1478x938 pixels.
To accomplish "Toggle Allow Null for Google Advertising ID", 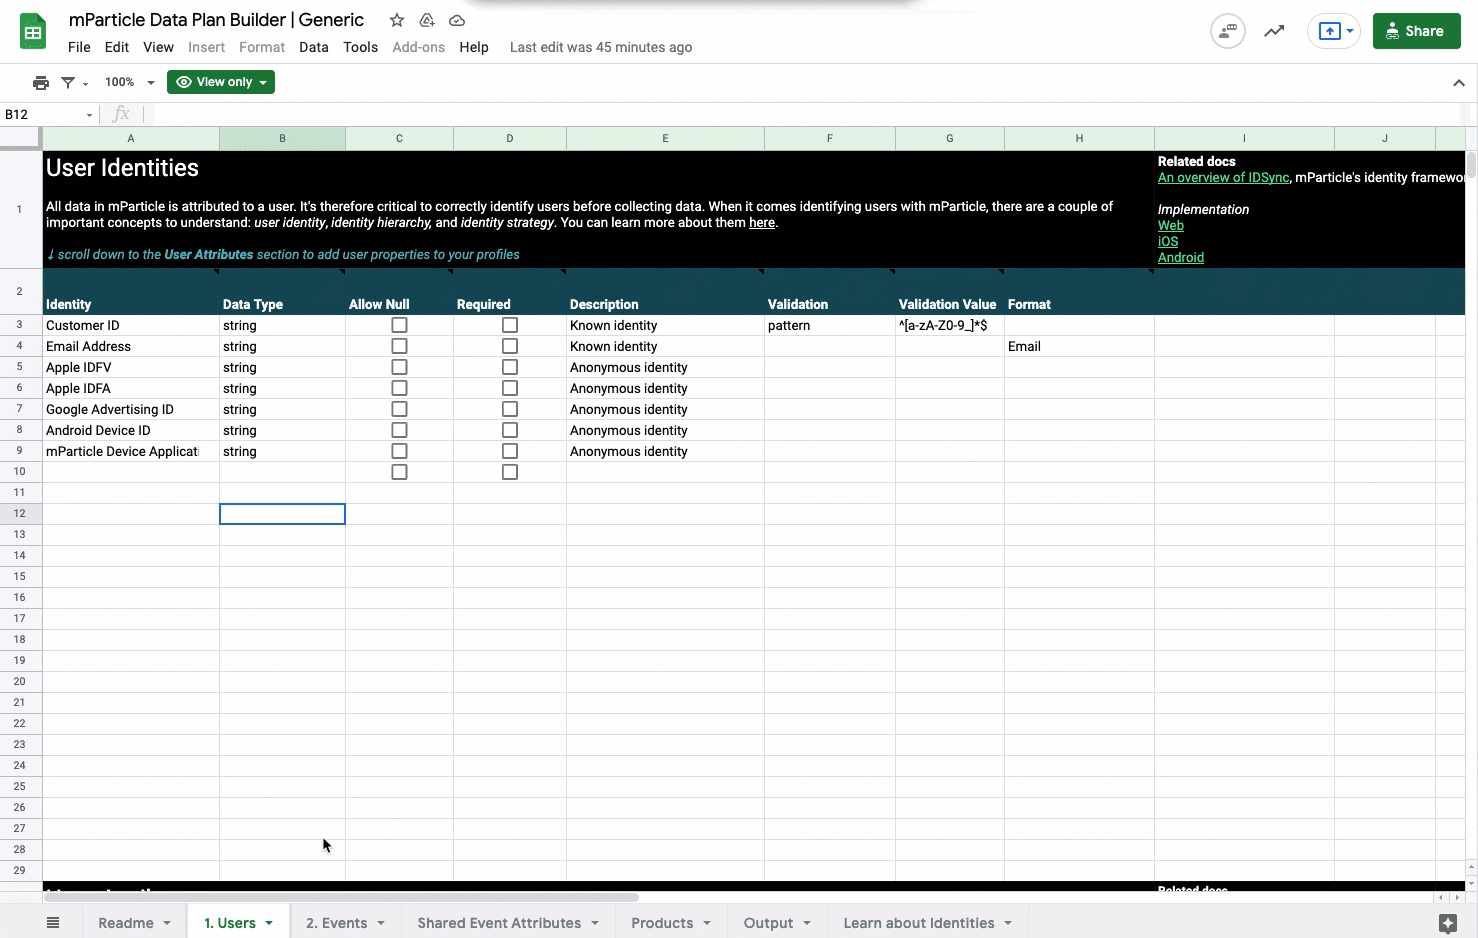I will click(399, 409).
